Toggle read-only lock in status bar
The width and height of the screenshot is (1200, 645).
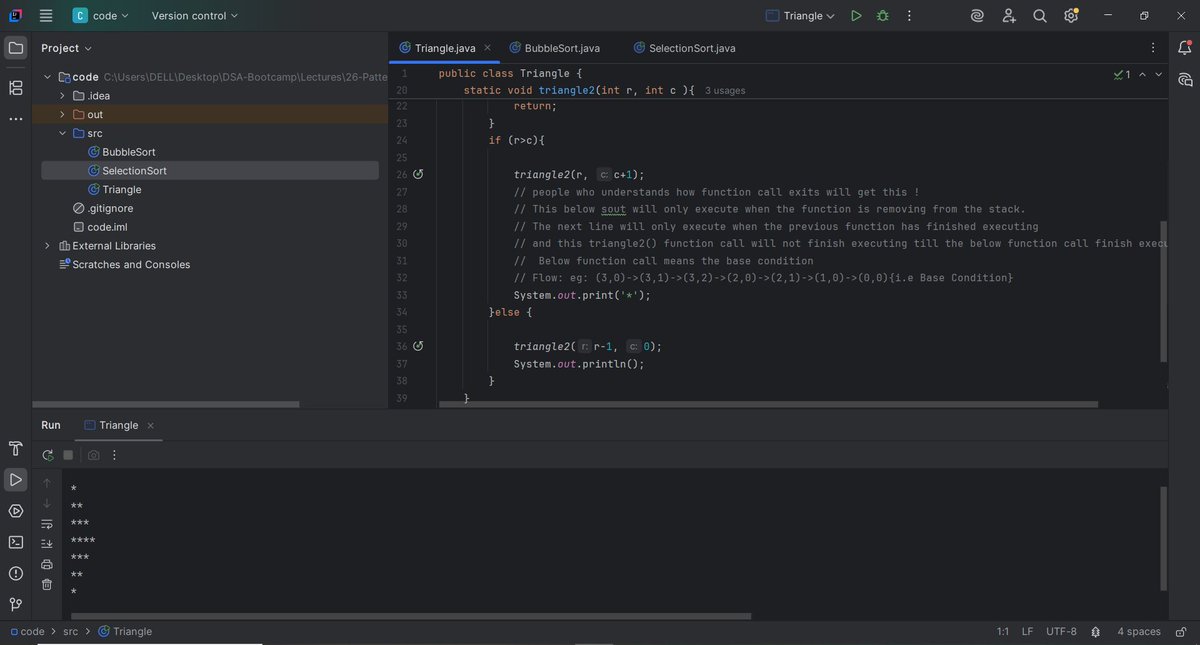pos(1181,632)
